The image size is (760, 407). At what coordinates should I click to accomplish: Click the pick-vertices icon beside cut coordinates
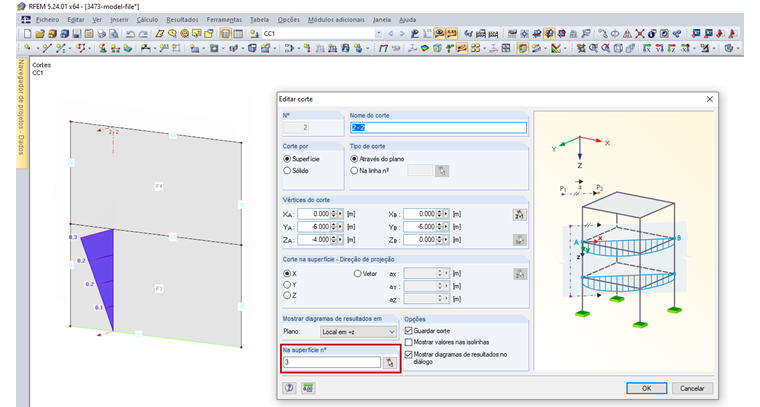(x=519, y=213)
